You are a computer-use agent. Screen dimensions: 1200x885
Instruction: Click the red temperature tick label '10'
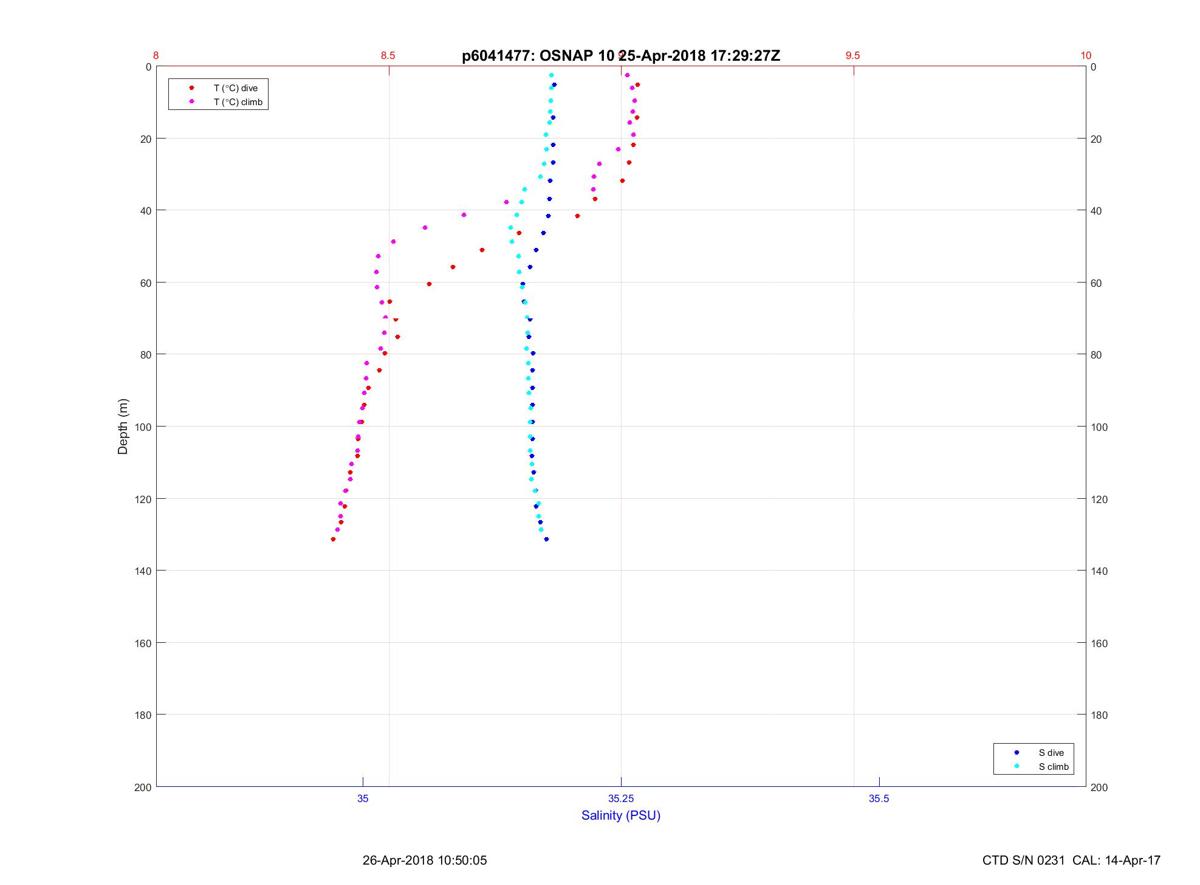[1086, 56]
